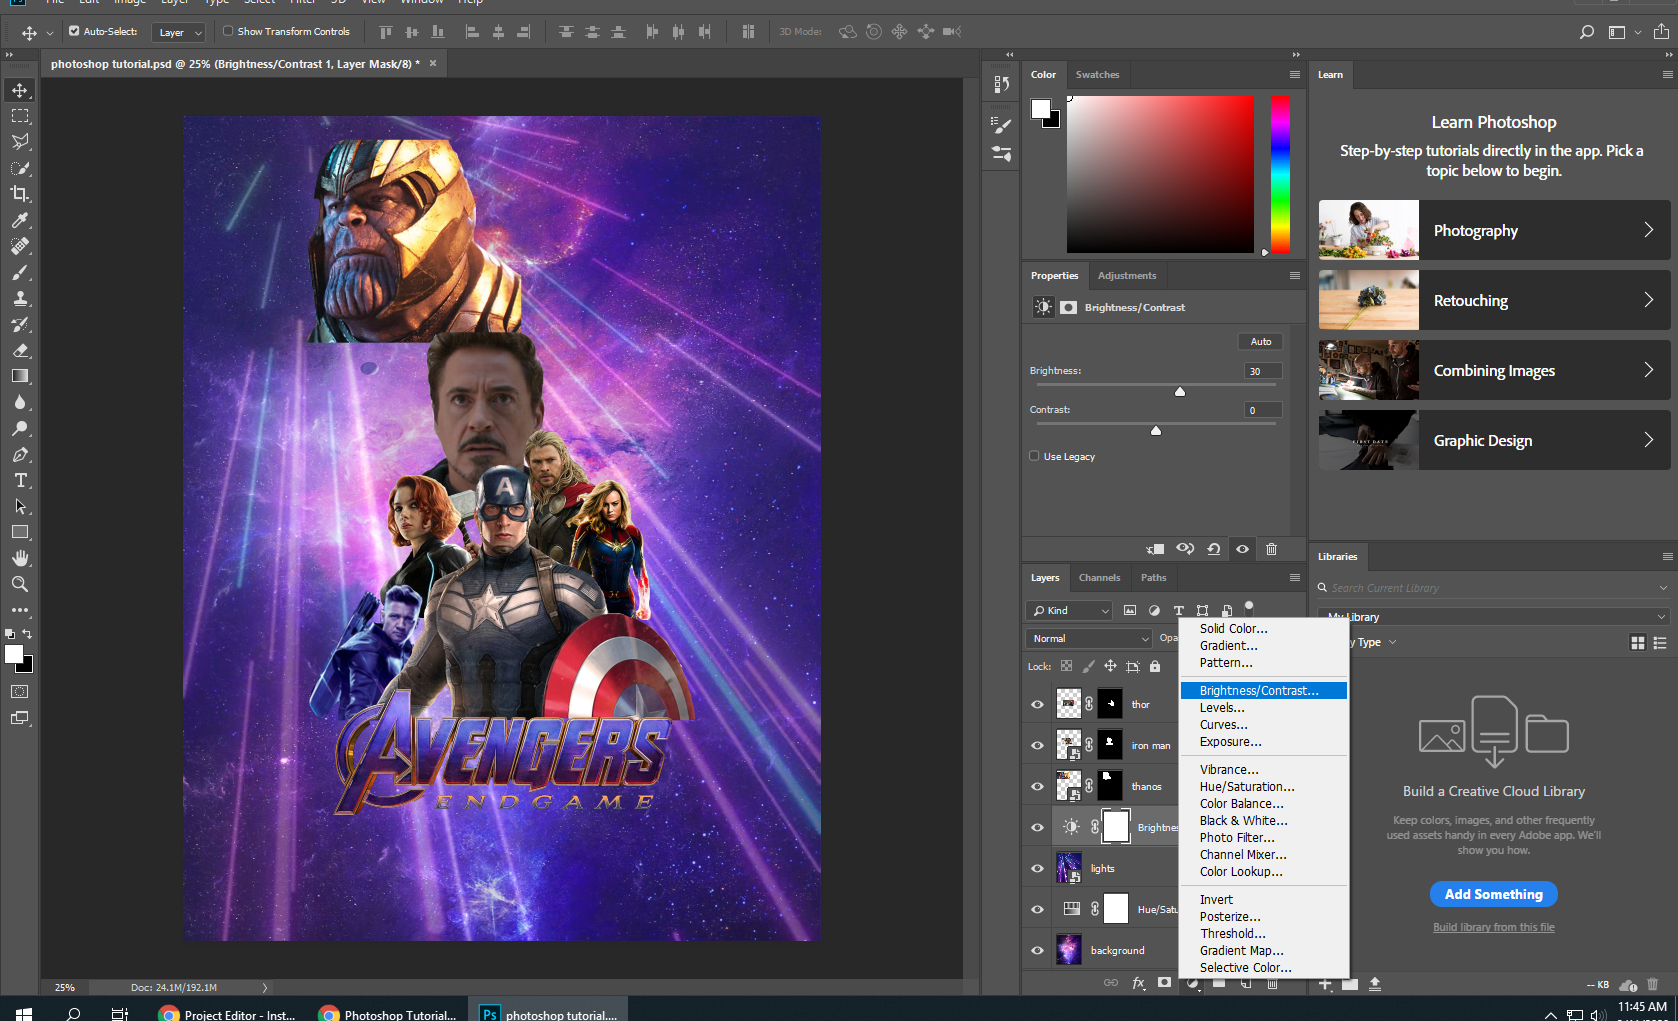The image size is (1678, 1021).
Task: Click the Change Screen Mode icon
Action: click(x=20, y=718)
